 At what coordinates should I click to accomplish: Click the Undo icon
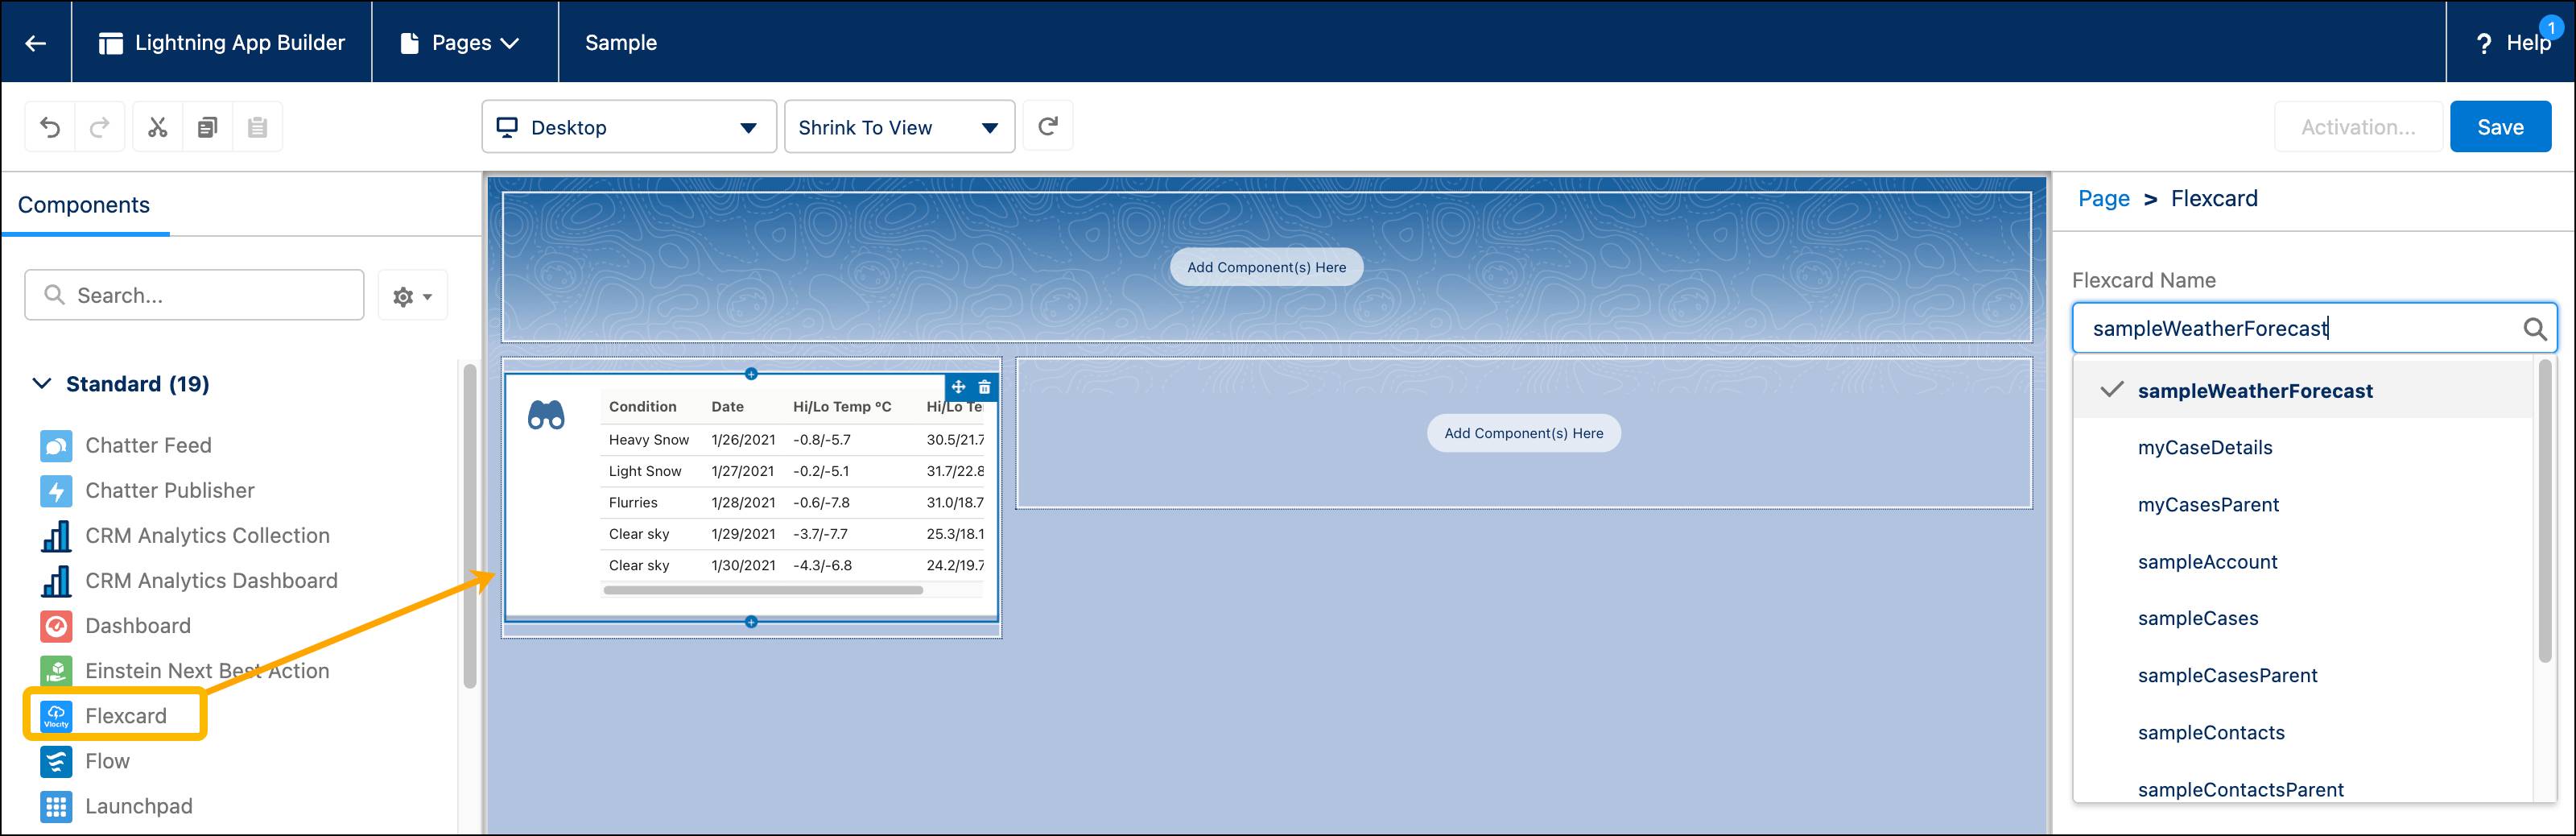50,126
